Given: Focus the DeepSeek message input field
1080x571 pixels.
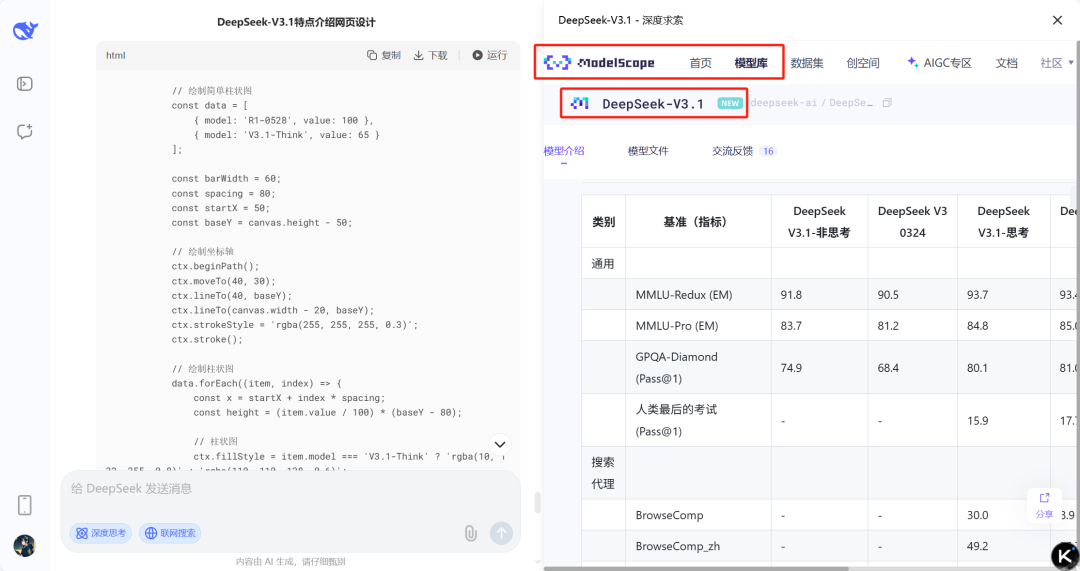Looking at the screenshot, I should tap(290, 489).
